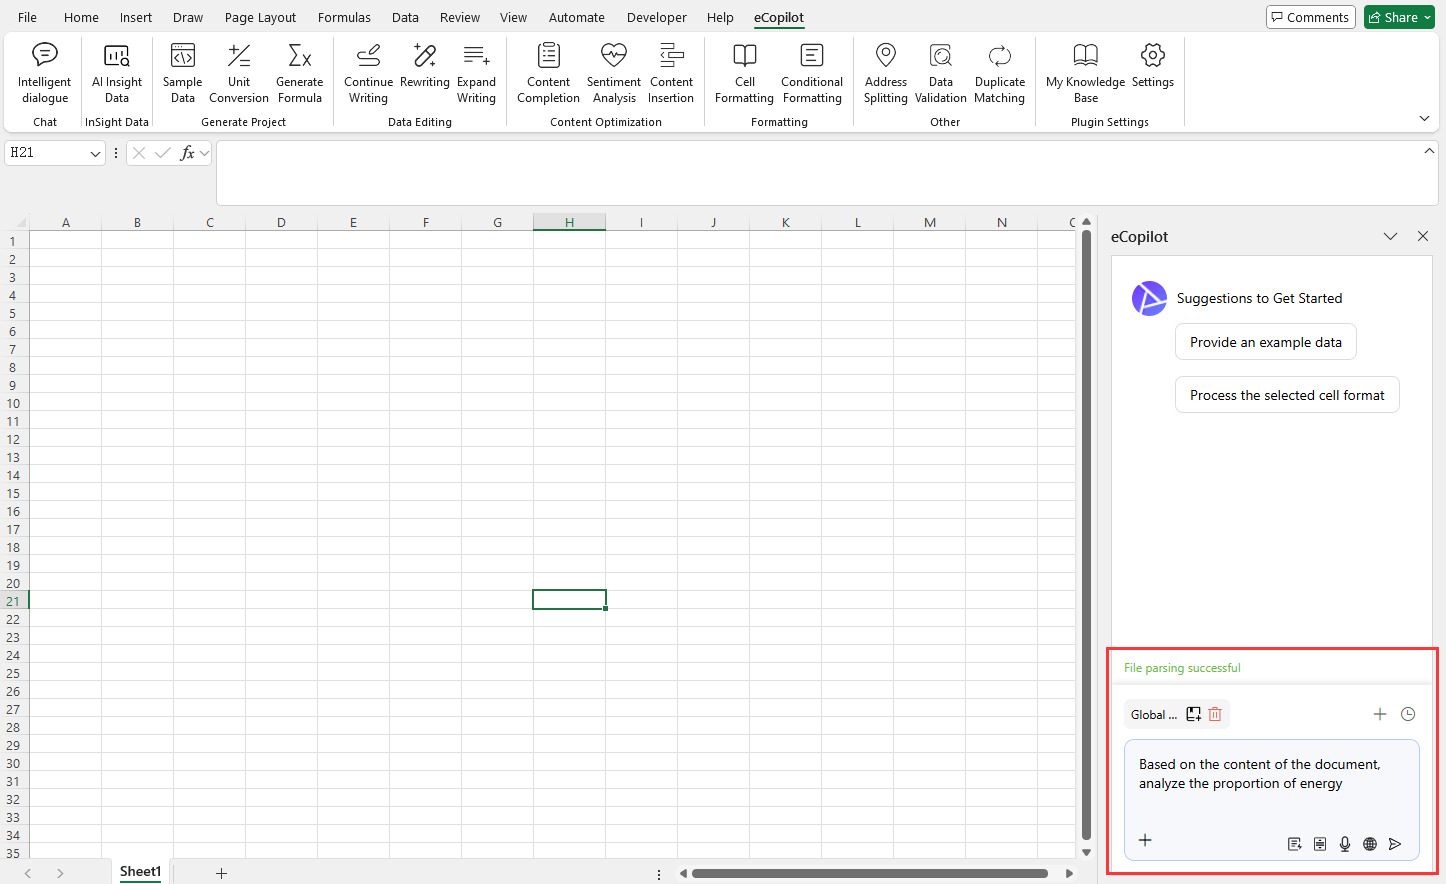
Task: Open chat history clock icon
Action: click(1408, 714)
